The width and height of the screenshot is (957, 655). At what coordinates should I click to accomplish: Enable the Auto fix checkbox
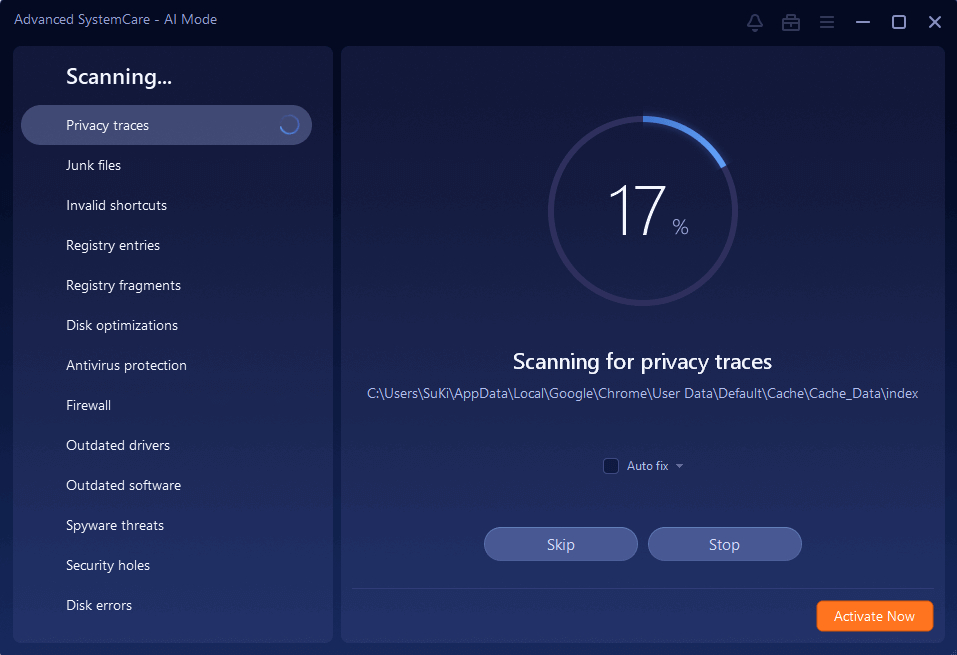(x=611, y=466)
